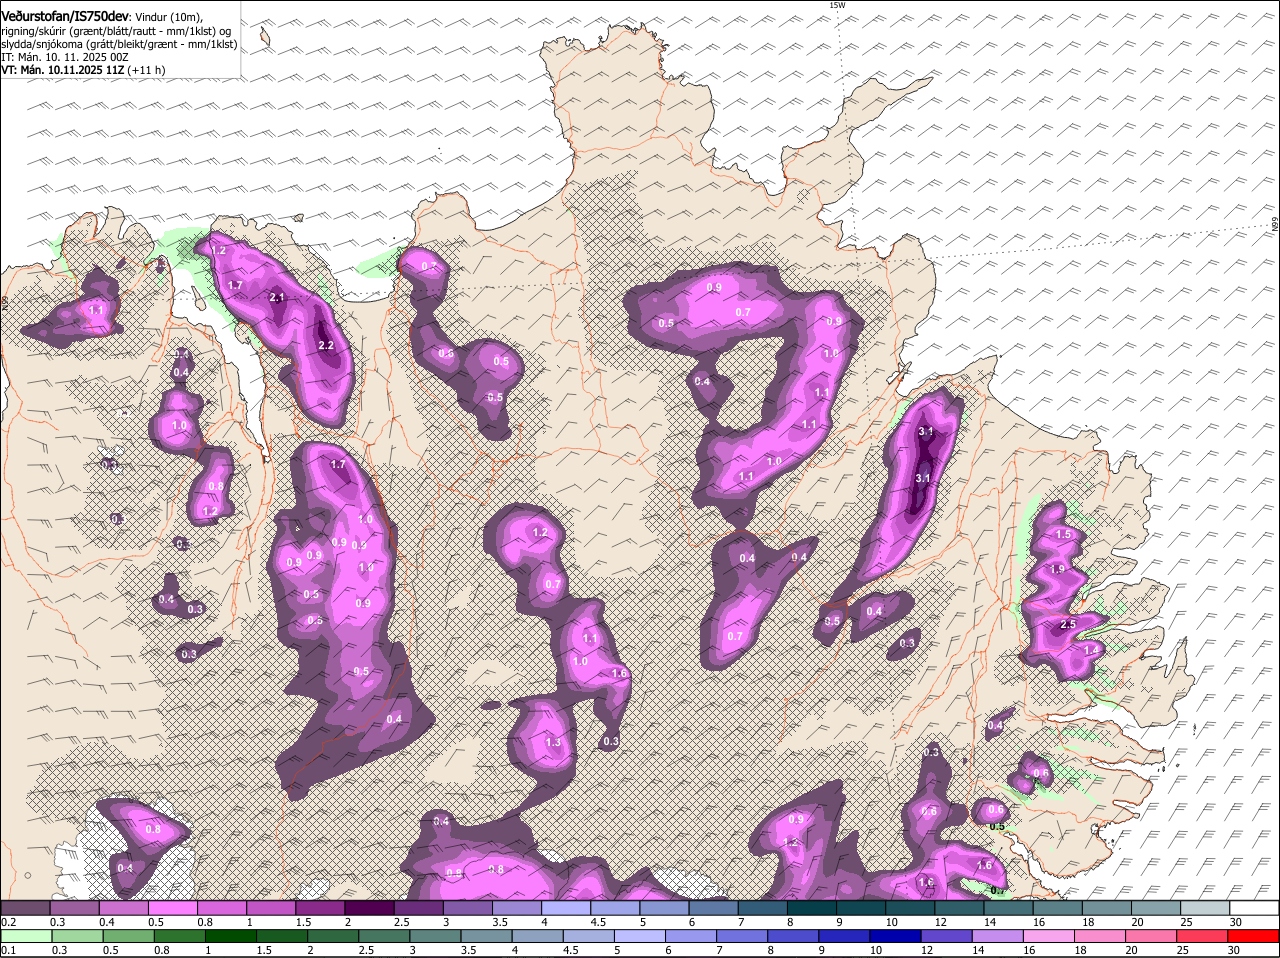1280x958 pixels.
Task: Select the 'VT: Mán. 10.11.2025 11Z' valid time
Action: click(63, 70)
